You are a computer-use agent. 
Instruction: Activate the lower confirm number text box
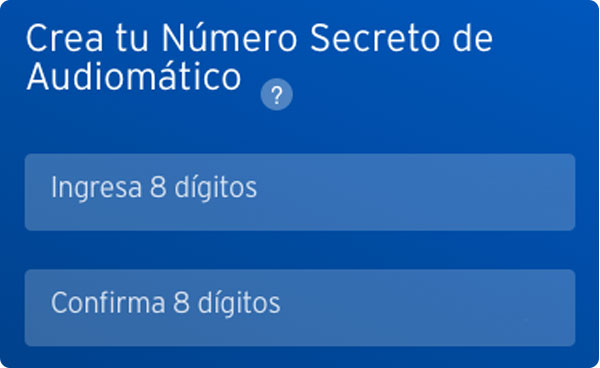(x=300, y=308)
